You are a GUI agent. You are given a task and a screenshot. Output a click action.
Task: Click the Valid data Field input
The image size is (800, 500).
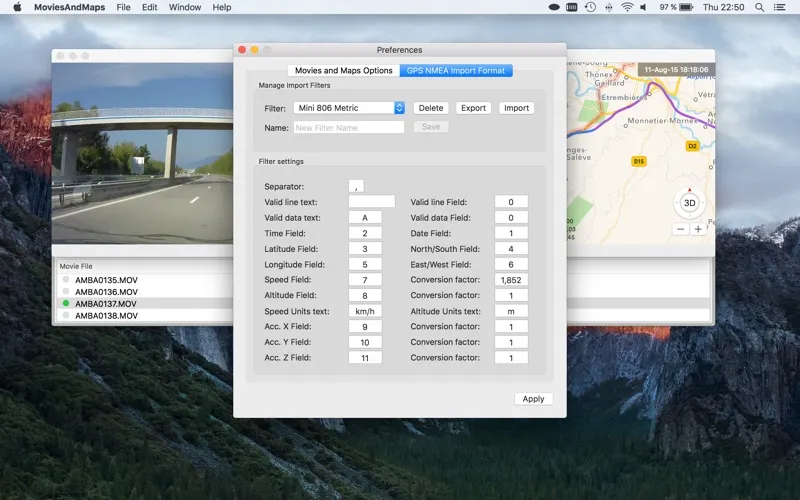(x=511, y=217)
